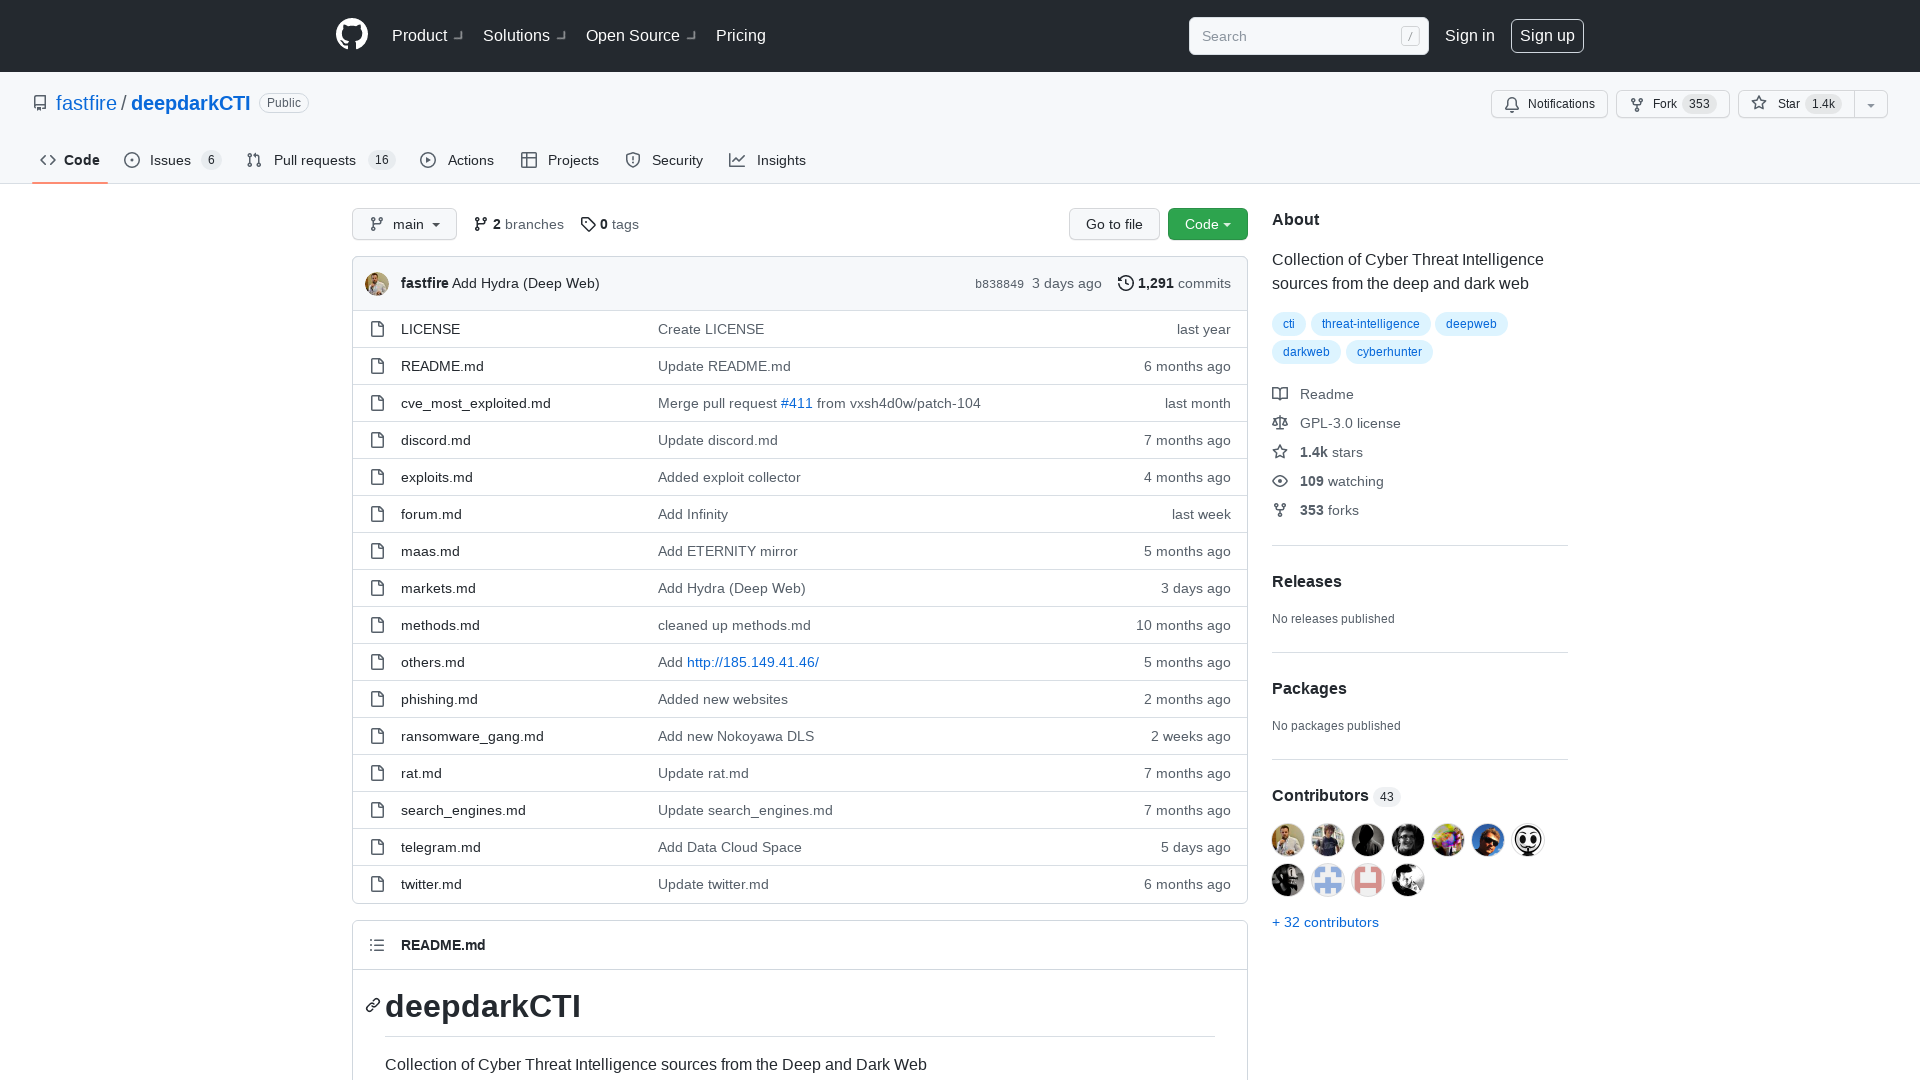The height and width of the screenshot is (1080, 1920).
Task: Click the cyberhunter topic tag
Action: 1389,352
